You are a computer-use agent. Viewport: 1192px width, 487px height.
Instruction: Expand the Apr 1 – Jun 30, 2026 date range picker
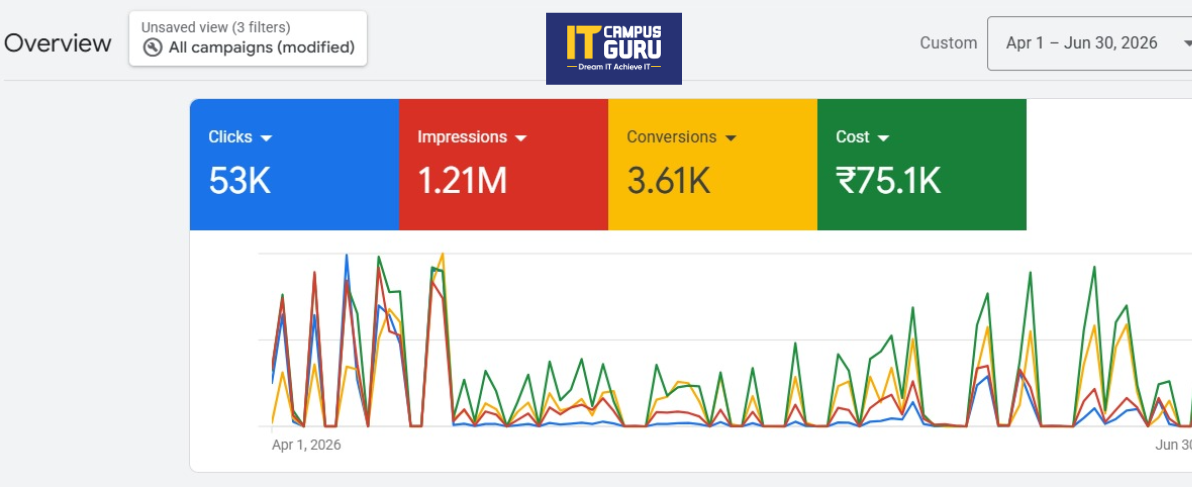[x=1089, y=43]
